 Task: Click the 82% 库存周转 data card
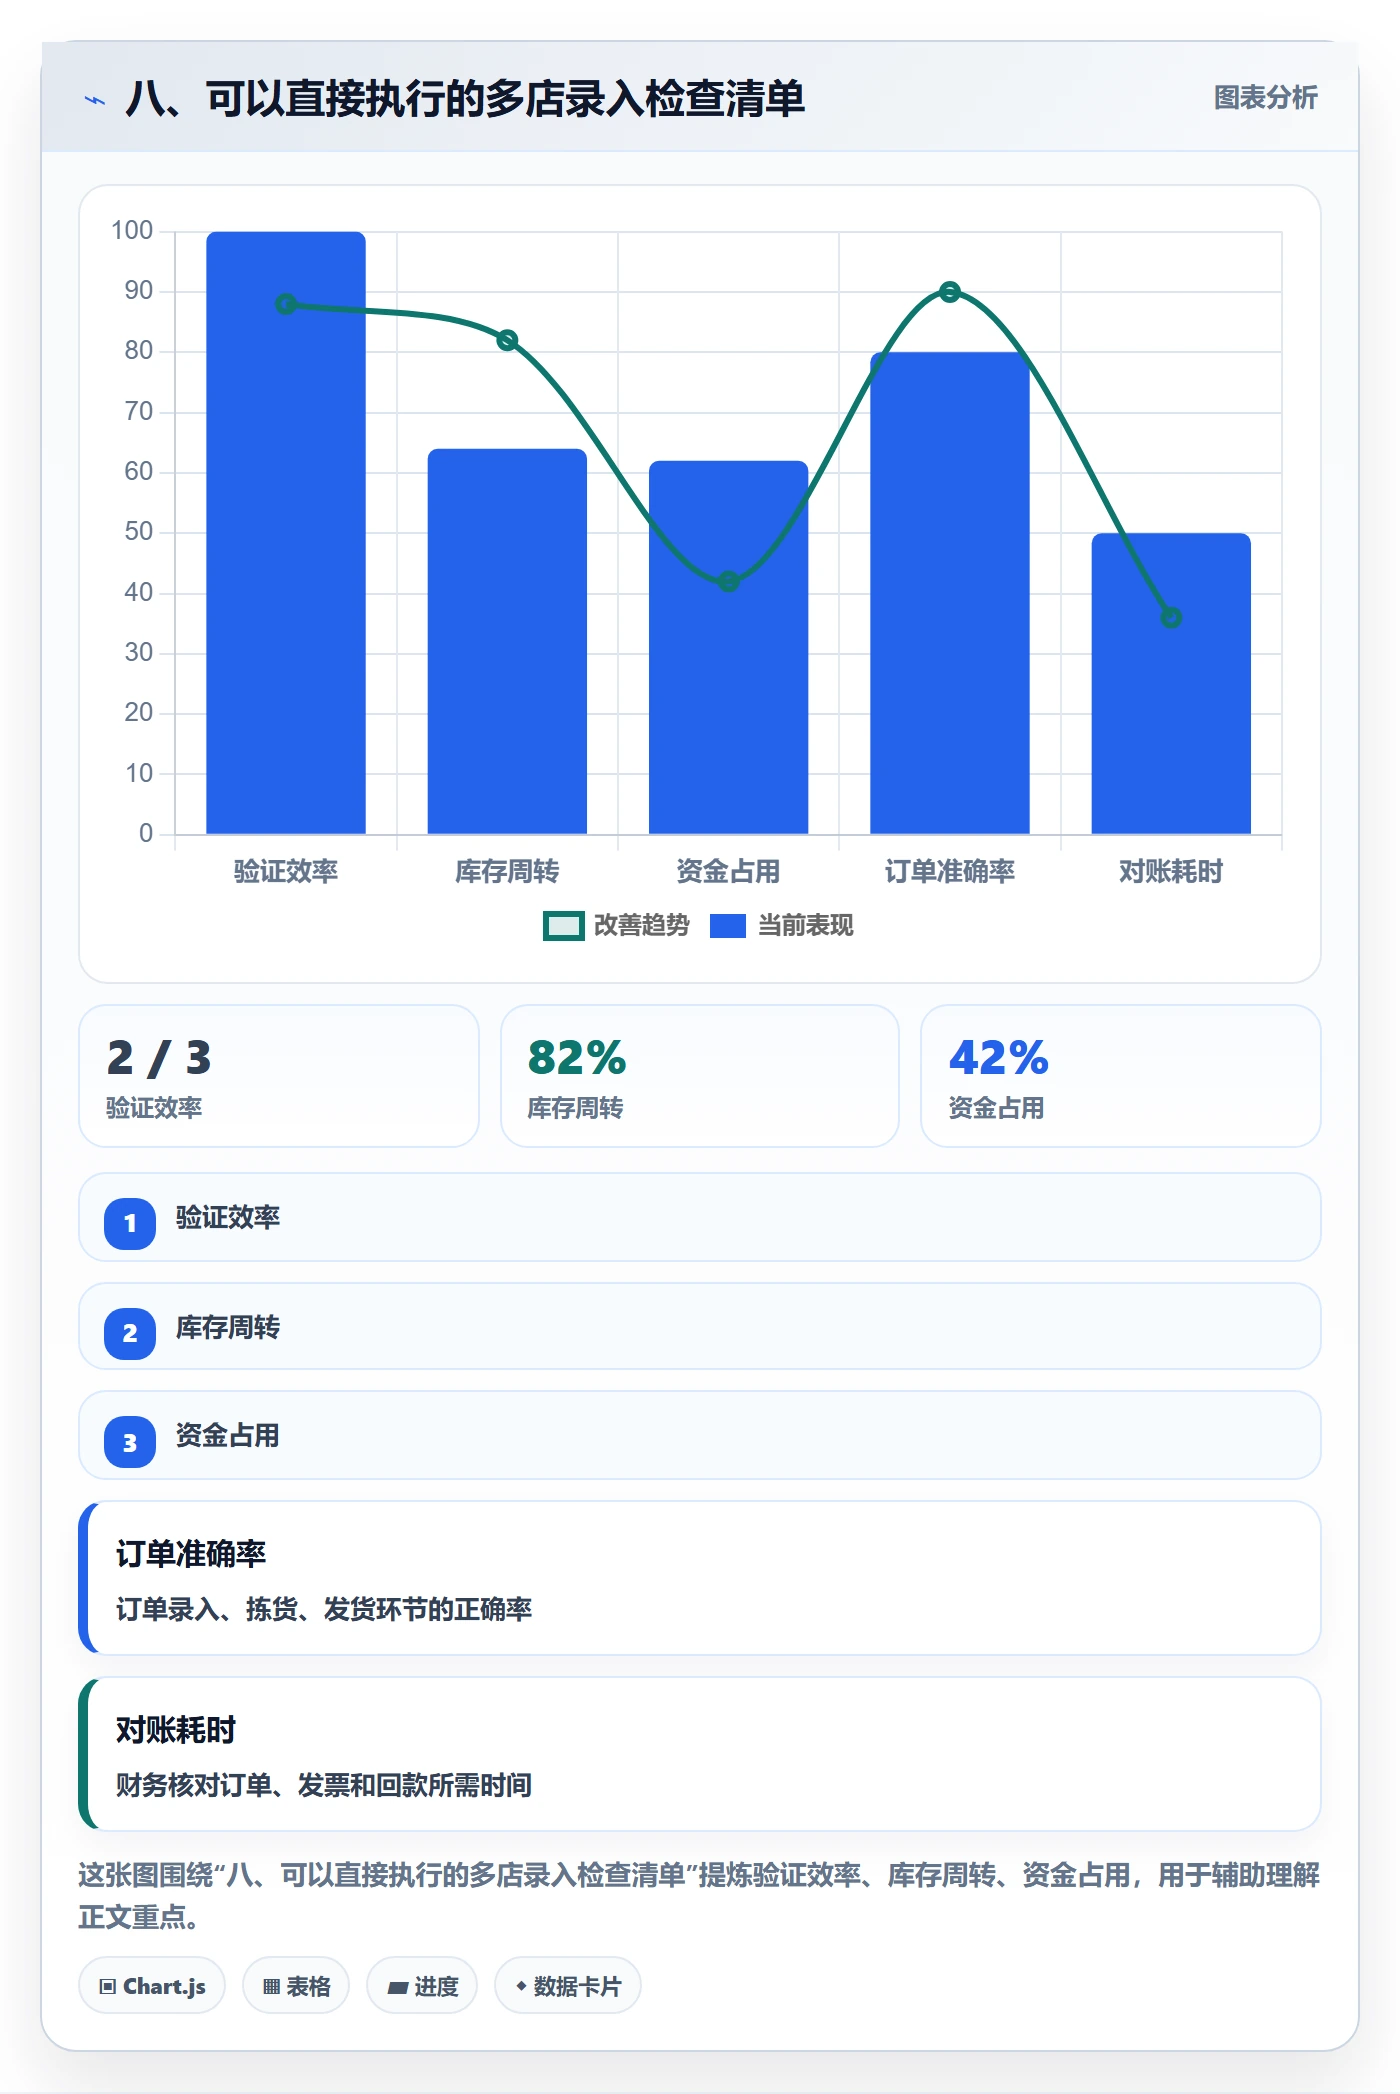[700, 1076]
